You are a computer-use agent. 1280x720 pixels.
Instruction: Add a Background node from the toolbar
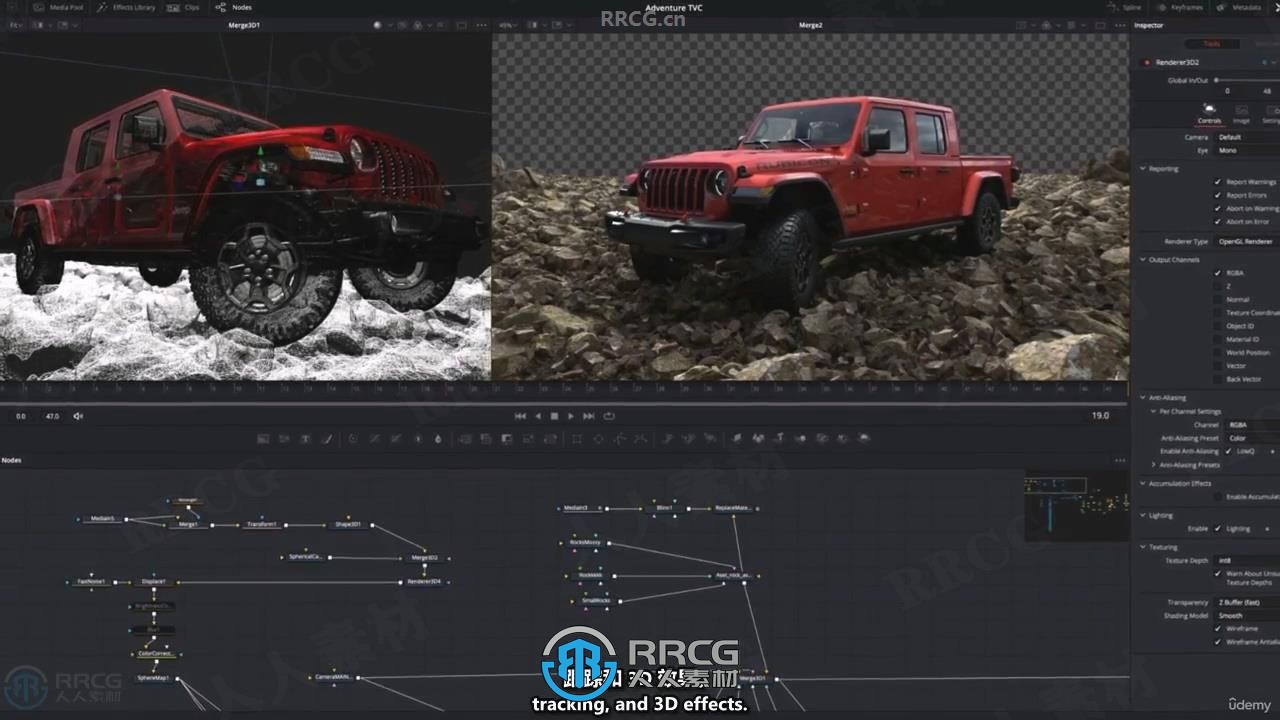tap(263, 438)
